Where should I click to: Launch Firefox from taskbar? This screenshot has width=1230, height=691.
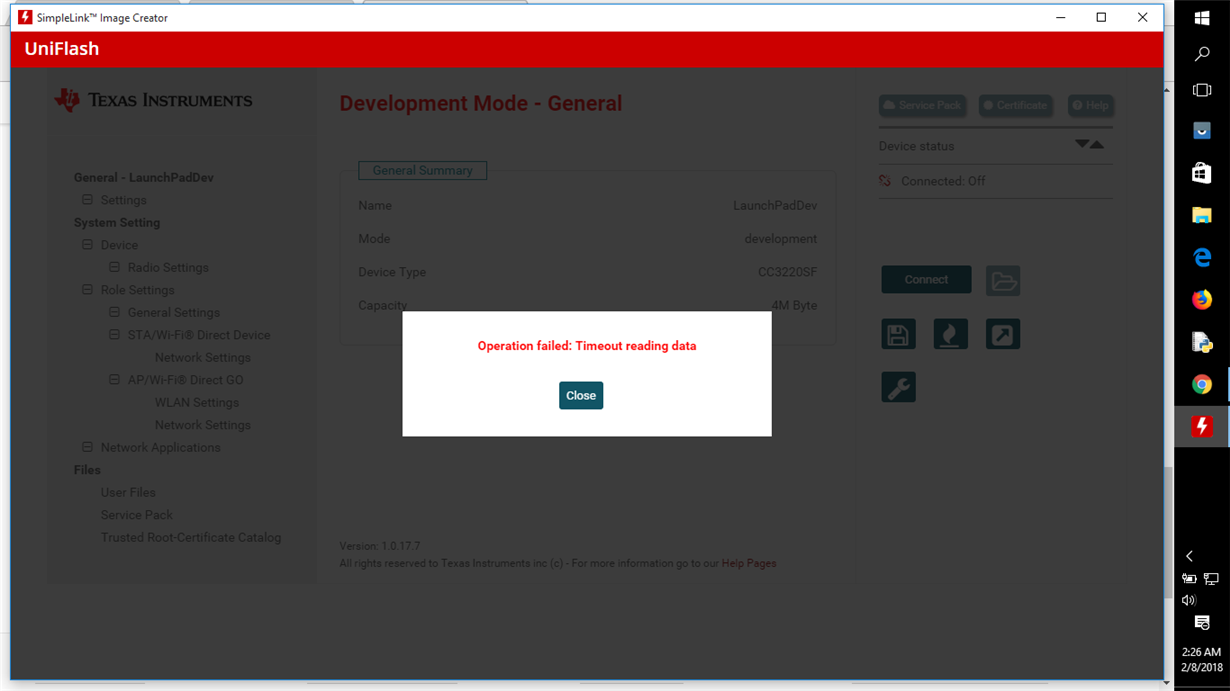1202,299
